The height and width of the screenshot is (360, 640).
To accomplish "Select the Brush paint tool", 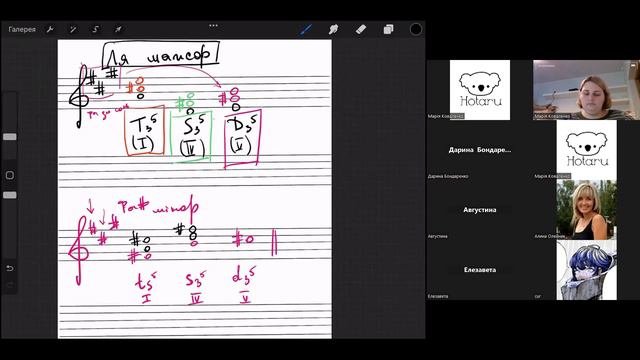I will point(306,29).
